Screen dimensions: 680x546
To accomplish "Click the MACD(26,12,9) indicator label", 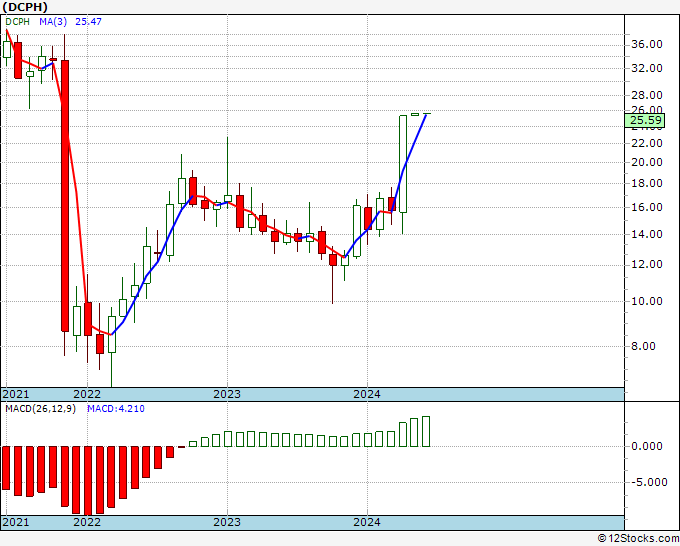I will pyautogui.click(x=40, y=409).
